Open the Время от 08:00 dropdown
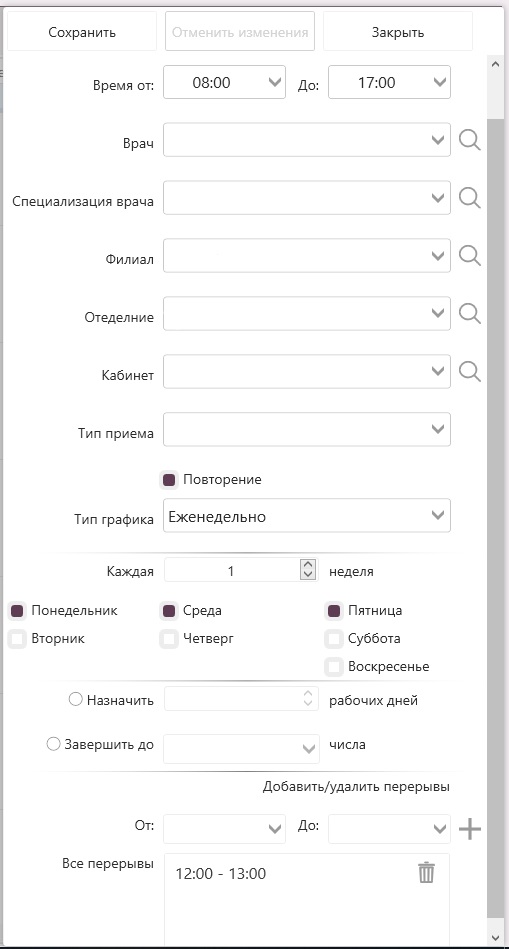 pyautogui.click(x=225, y=82)
